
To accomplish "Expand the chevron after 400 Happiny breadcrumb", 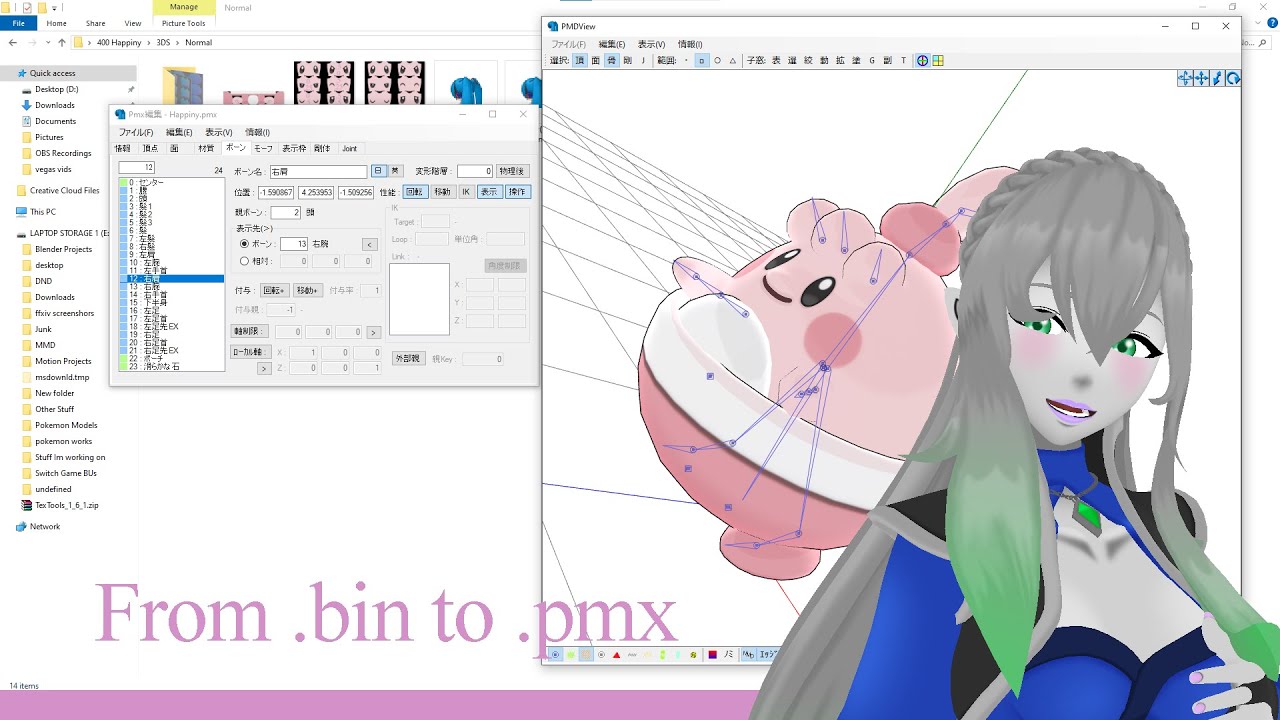I will [148, 43].
